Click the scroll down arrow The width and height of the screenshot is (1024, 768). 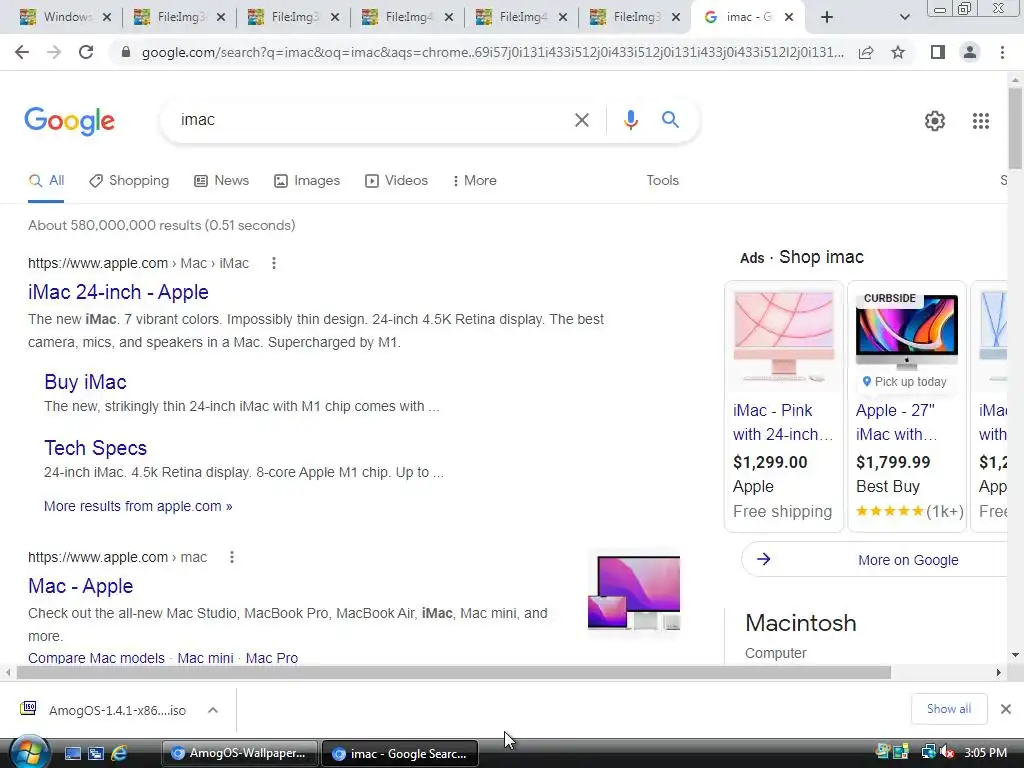pos(1015,654)
